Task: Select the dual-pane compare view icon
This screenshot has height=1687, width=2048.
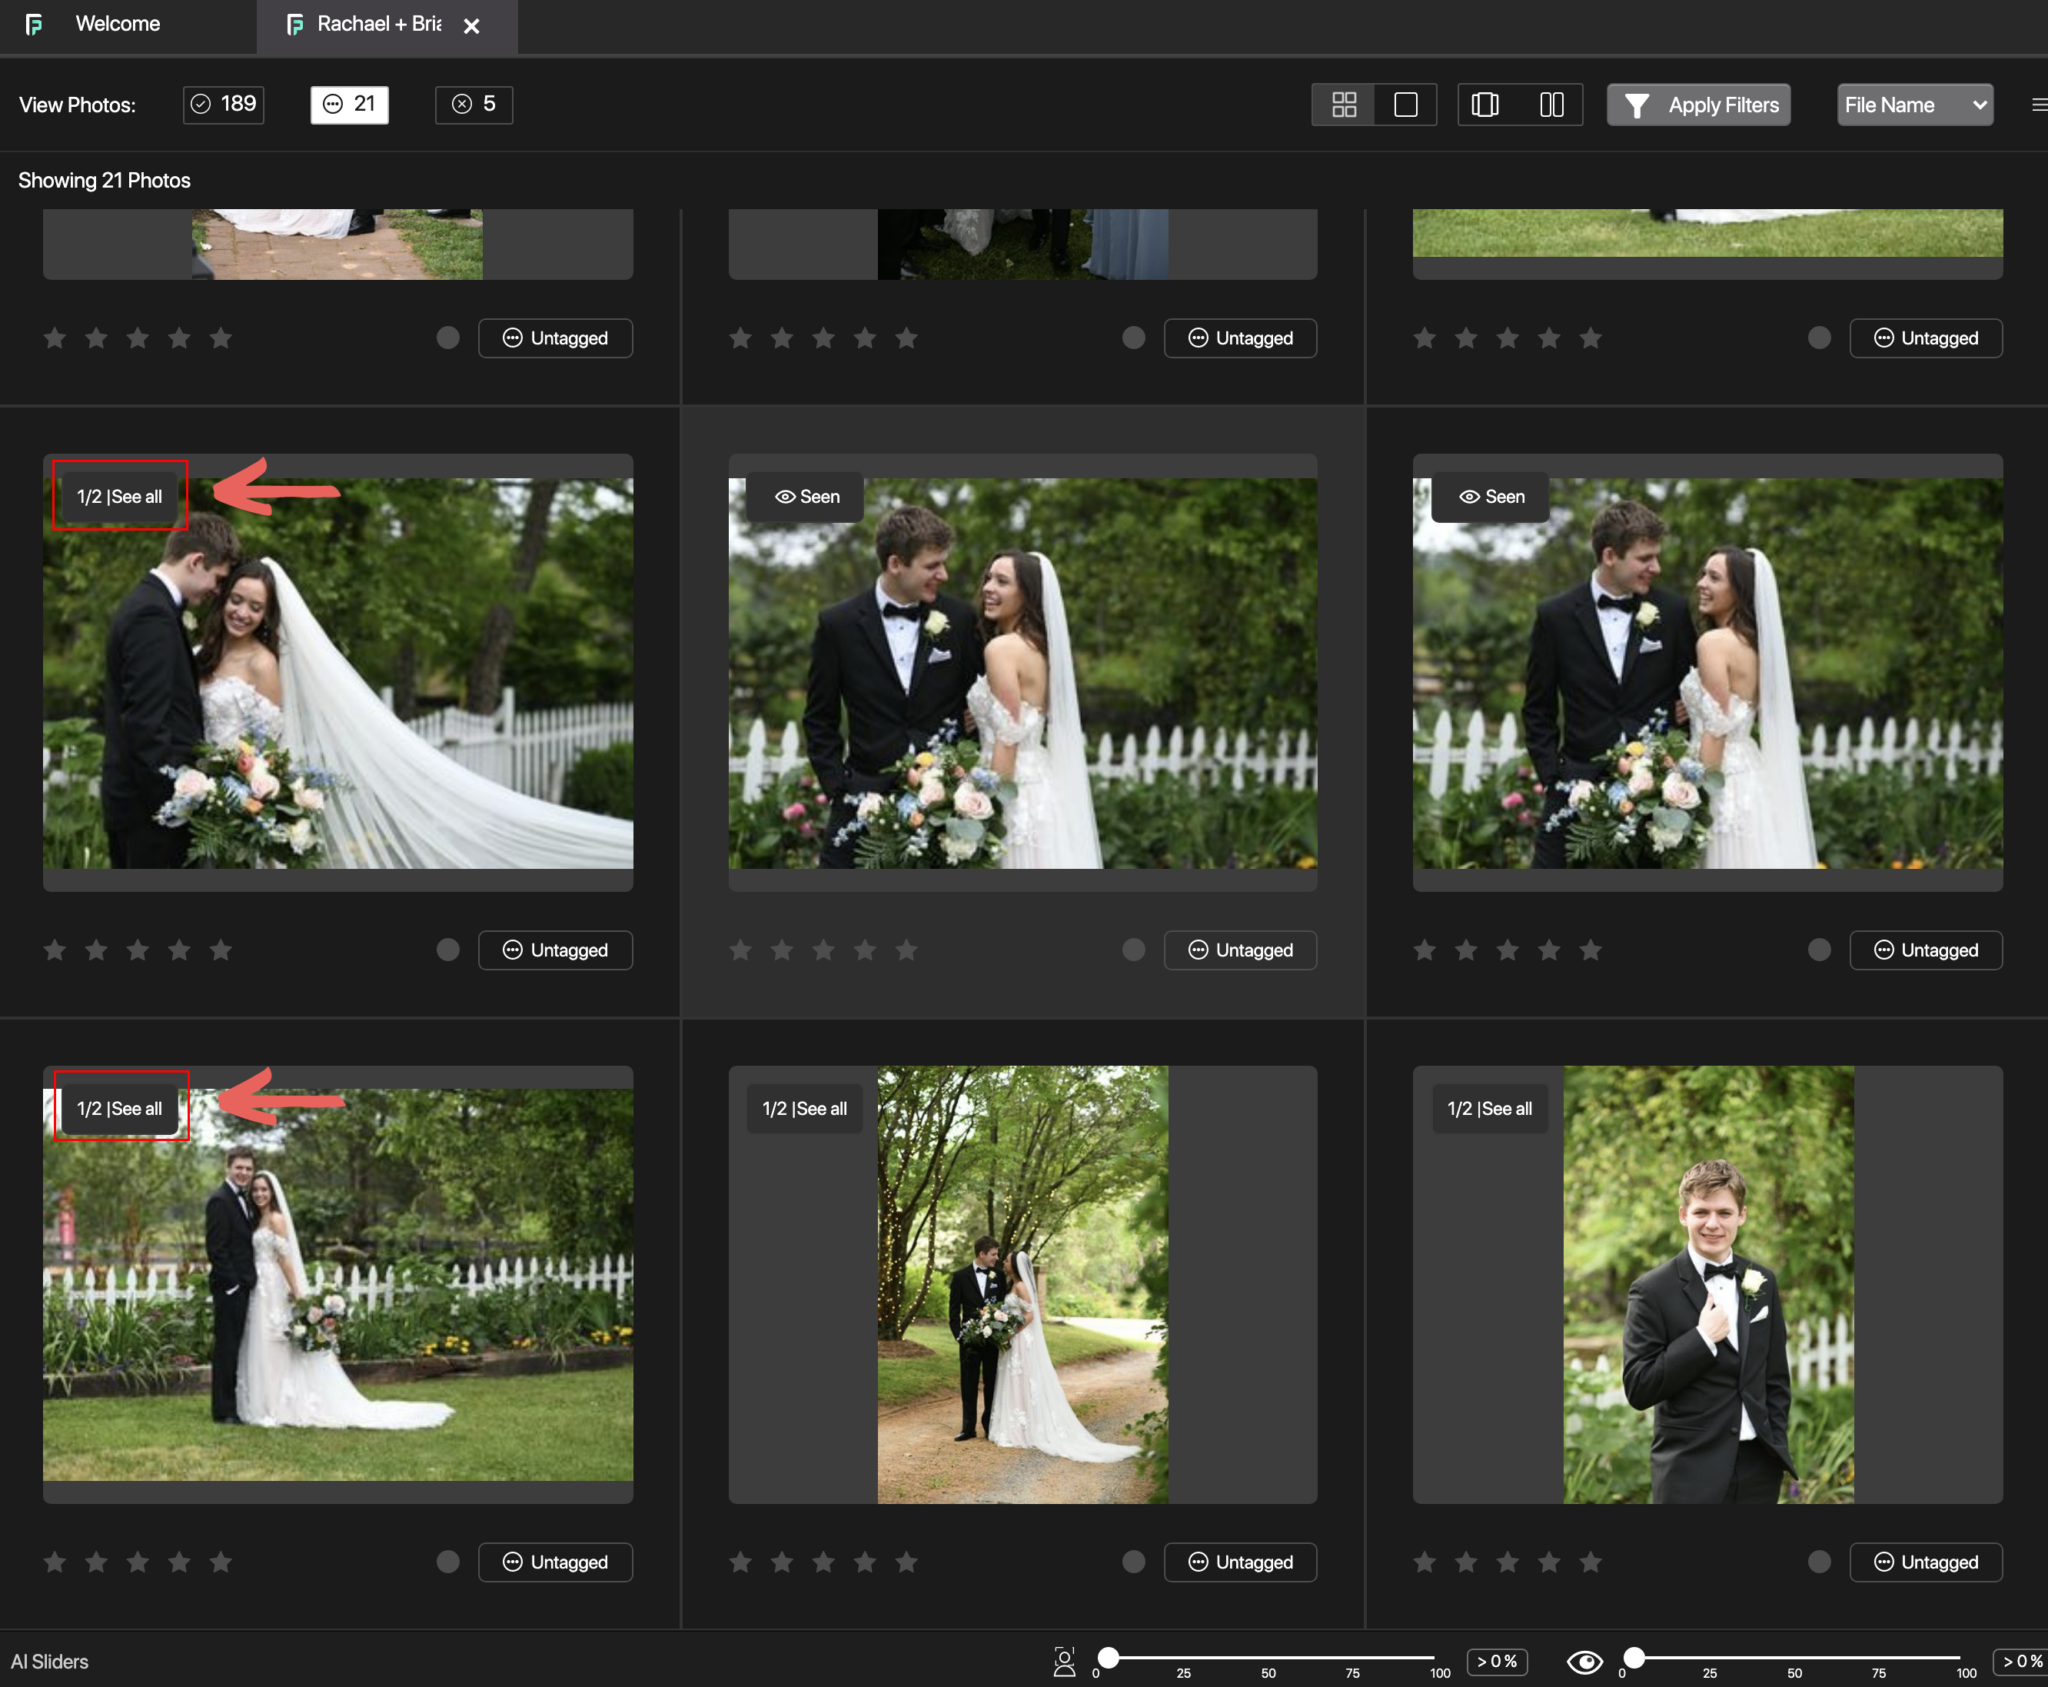Action: tap(1551, 104)
